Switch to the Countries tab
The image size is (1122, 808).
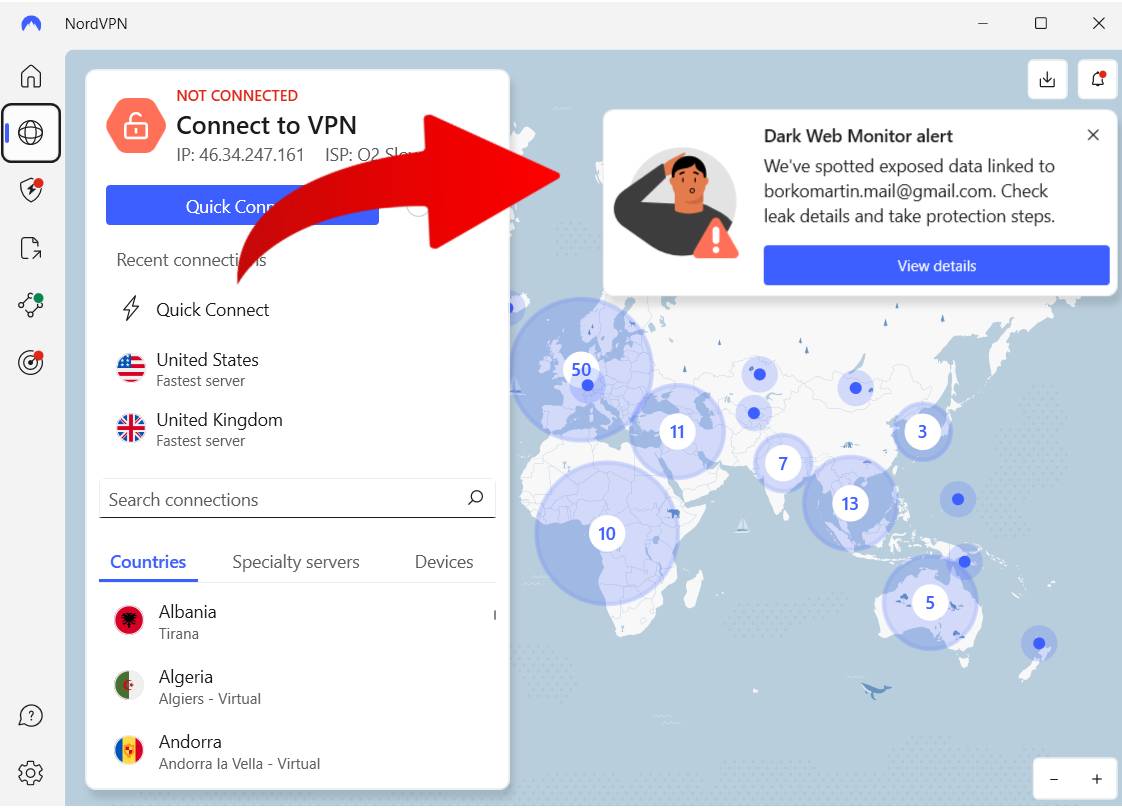pyautogui.click(x=148, y=563)
